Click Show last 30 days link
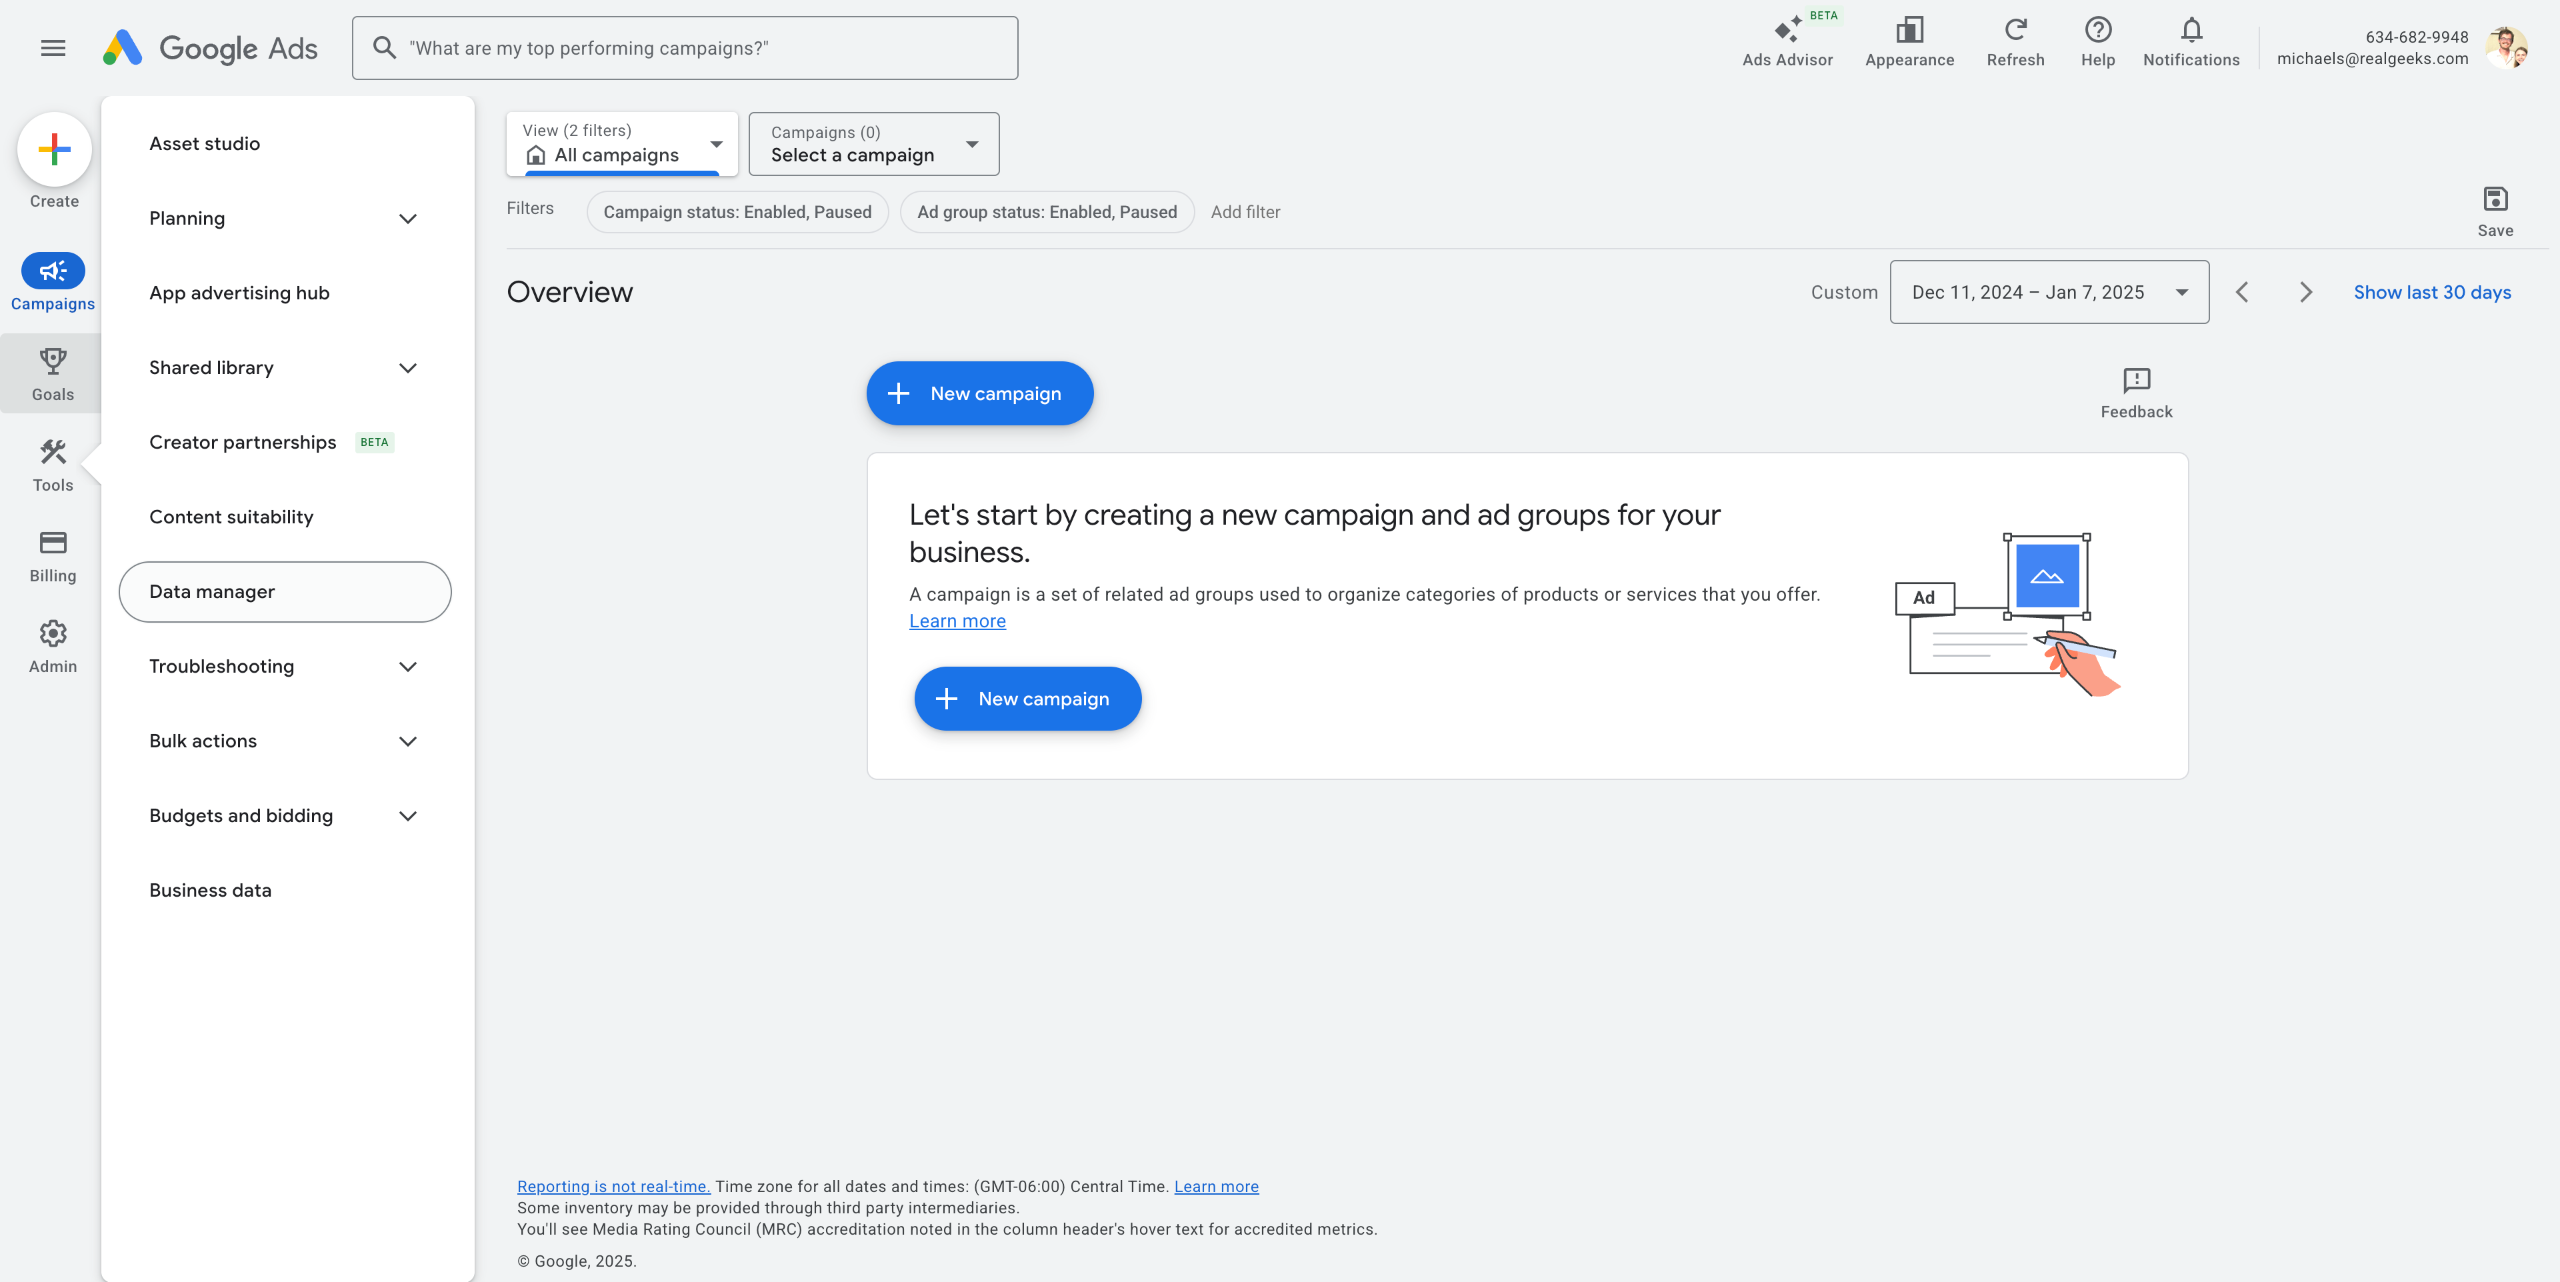Image resolution: width=2560 pixels, height=1282 pixels. pyautogui.click(x=2432, y=292)
